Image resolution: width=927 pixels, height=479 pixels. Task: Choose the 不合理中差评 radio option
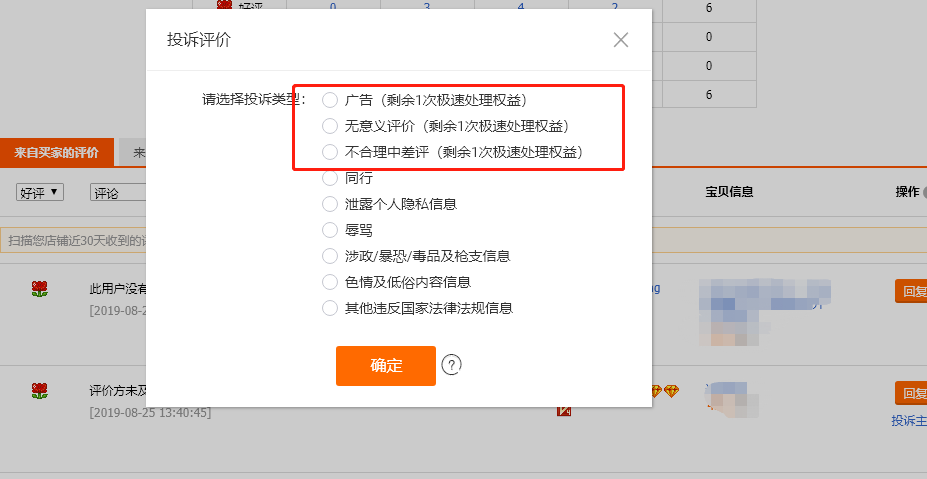tap(329, 152)
